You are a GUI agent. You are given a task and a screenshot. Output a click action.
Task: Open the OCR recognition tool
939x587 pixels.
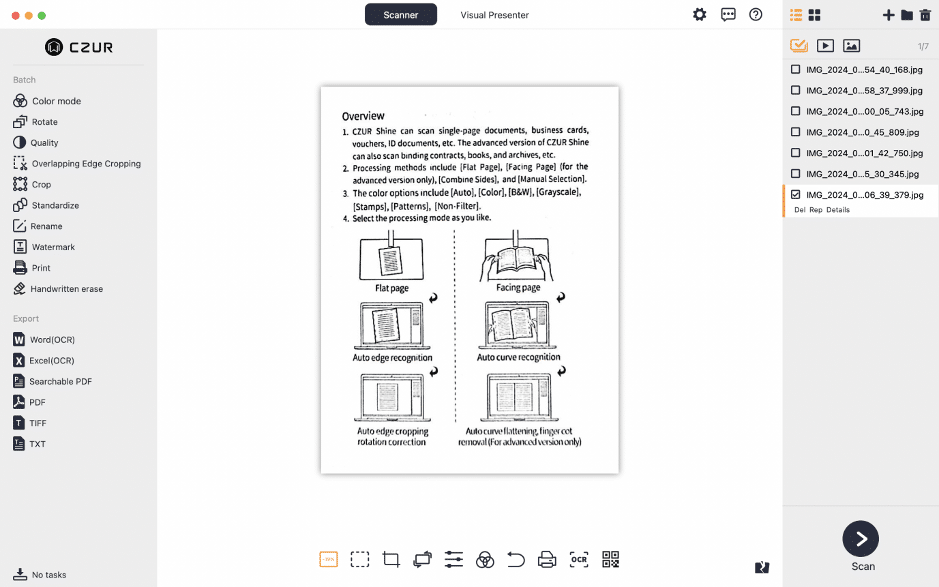pyautogui.click(x=577, y=559)
